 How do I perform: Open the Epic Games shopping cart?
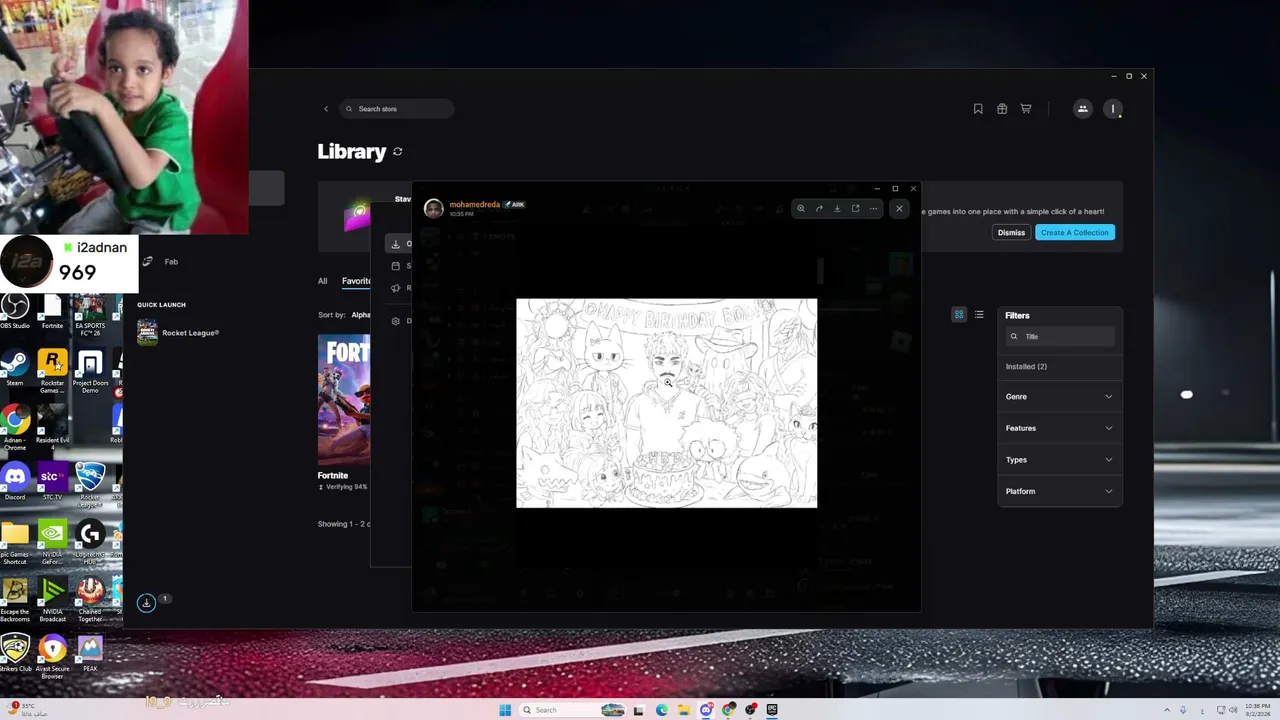click(x=1026, y=109)
